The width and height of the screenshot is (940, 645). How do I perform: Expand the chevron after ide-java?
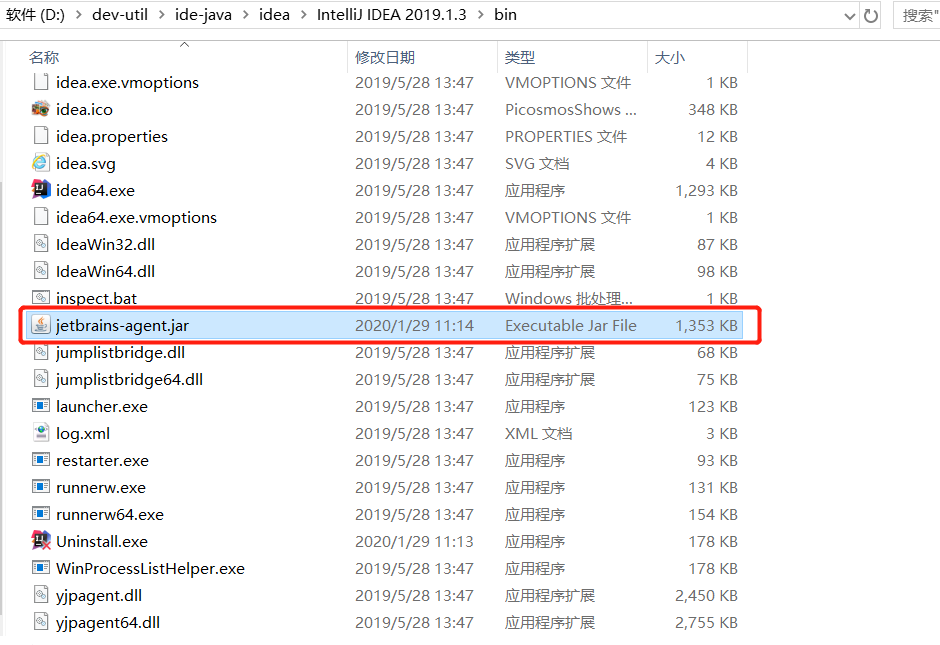245,15
